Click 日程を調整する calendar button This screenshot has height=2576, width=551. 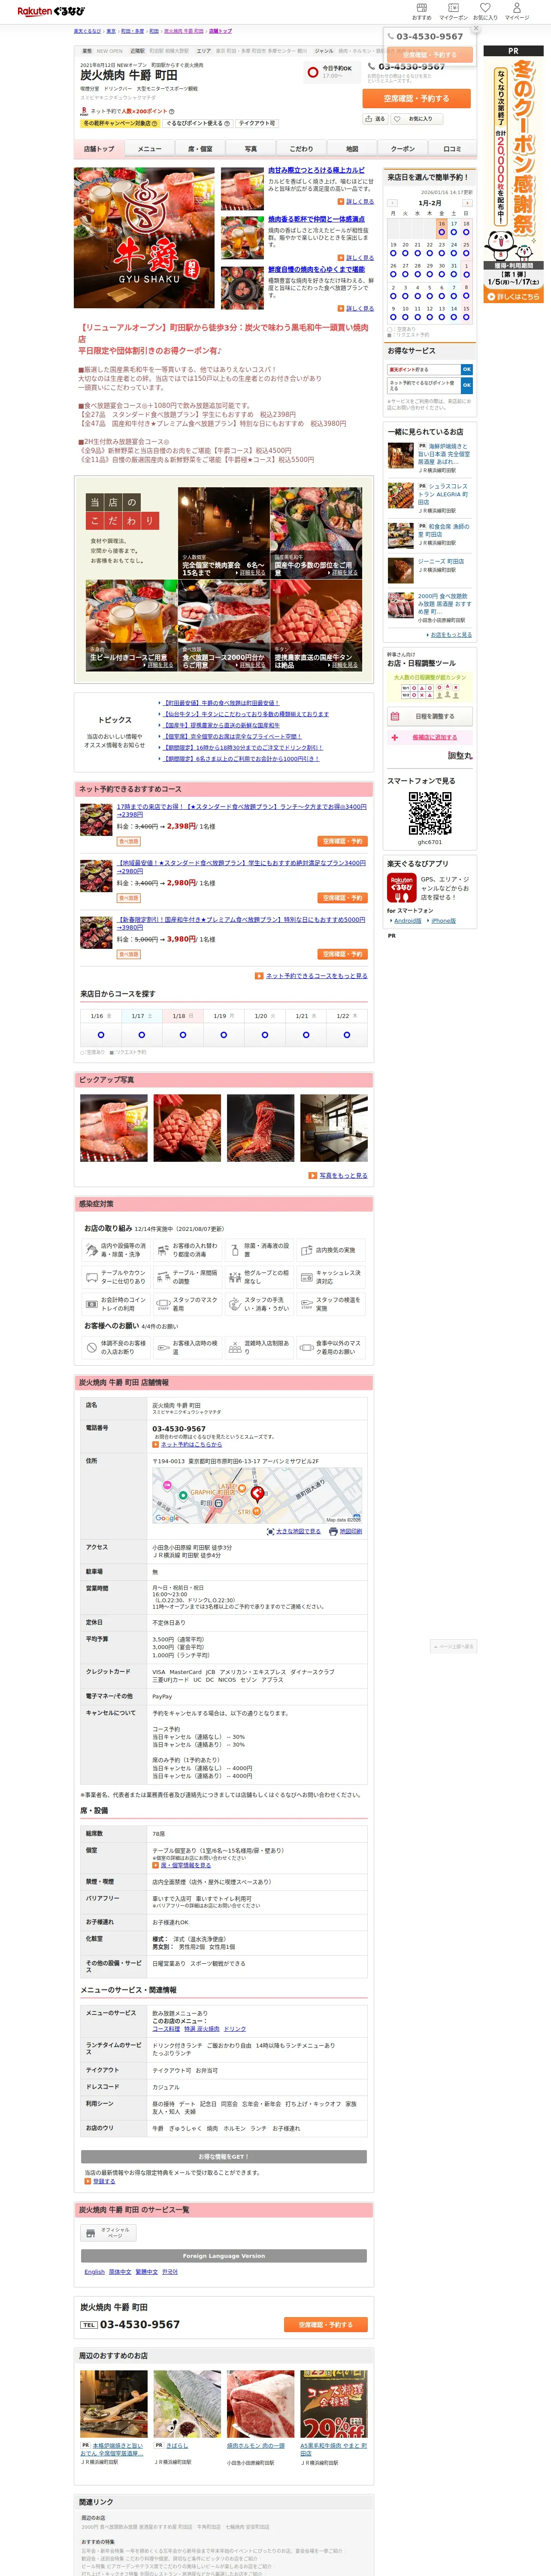[x=429, y=716]
